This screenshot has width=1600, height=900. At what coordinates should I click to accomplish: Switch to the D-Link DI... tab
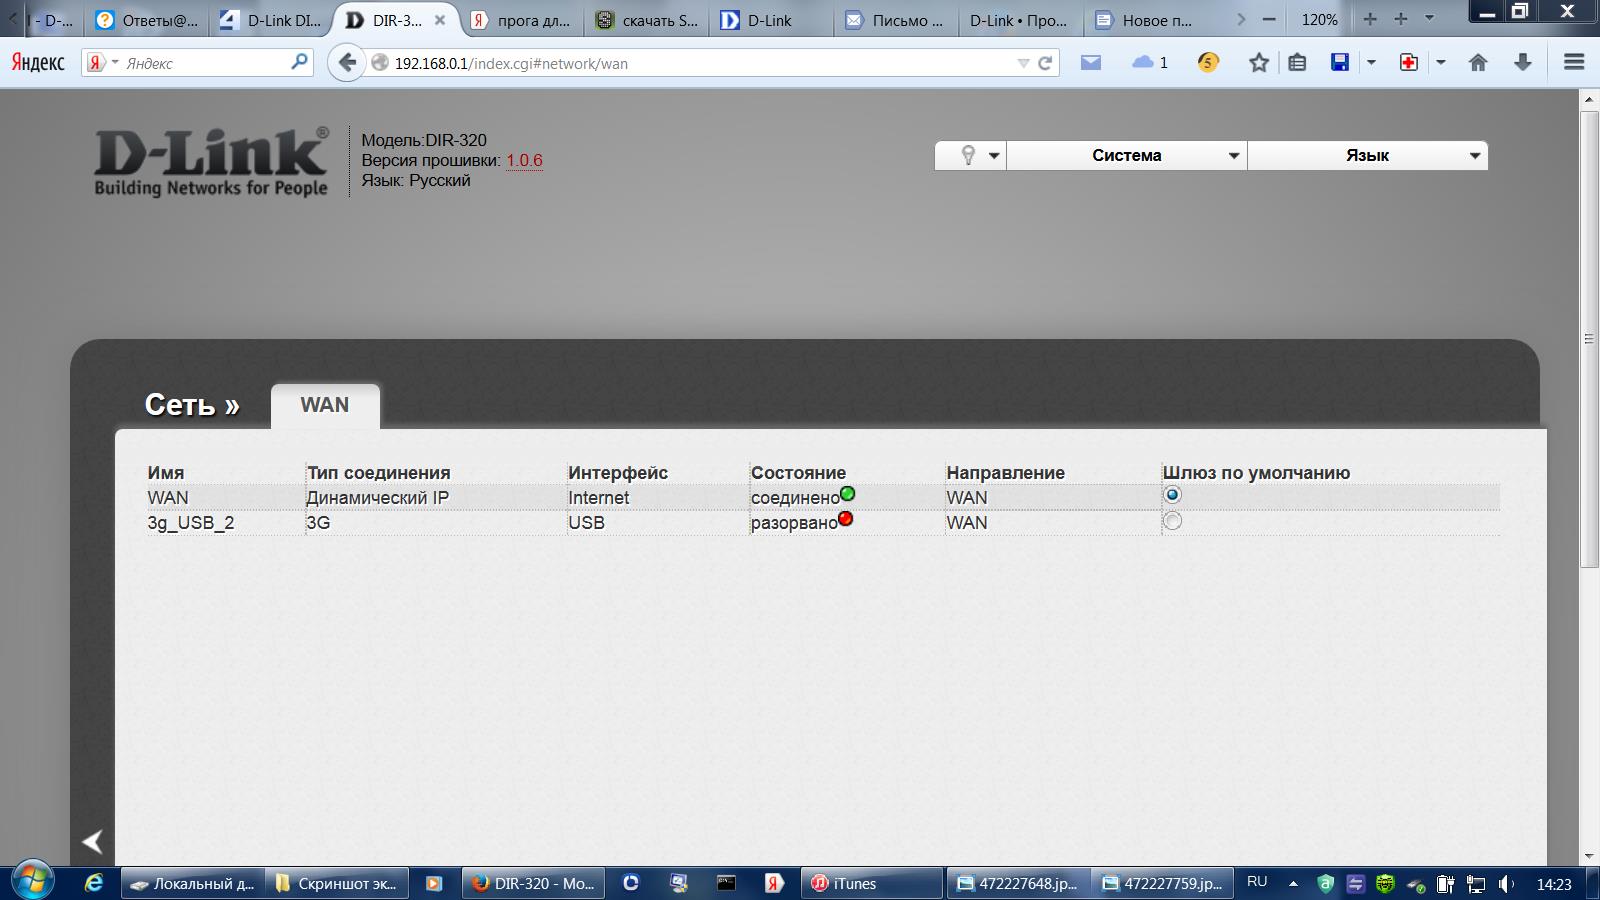[x=272, y=20]
